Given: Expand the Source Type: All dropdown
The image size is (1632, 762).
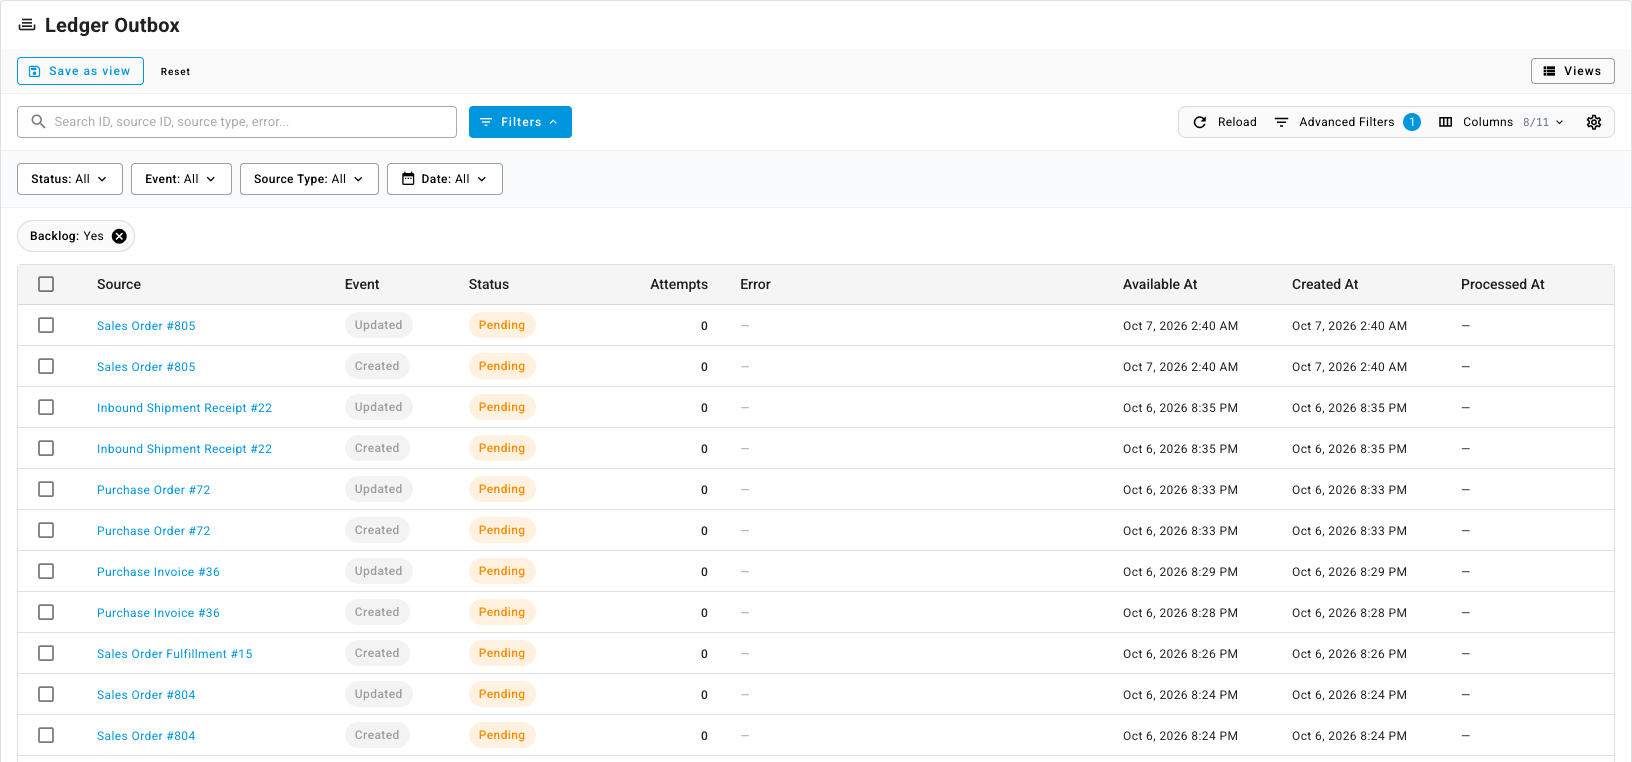Looking at the screenshot, I should [309, 179].
